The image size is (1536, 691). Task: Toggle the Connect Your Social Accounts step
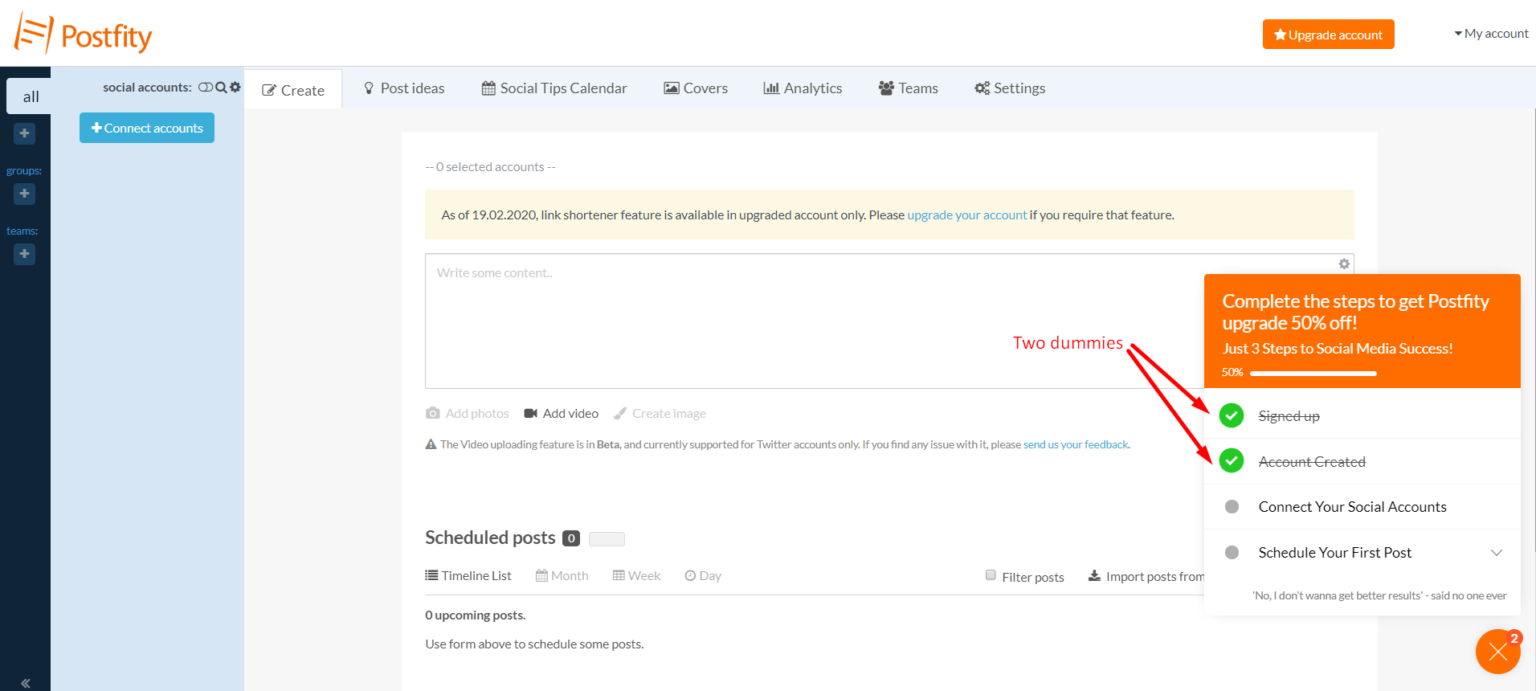pyautogui.click(x=1231, y=506)
